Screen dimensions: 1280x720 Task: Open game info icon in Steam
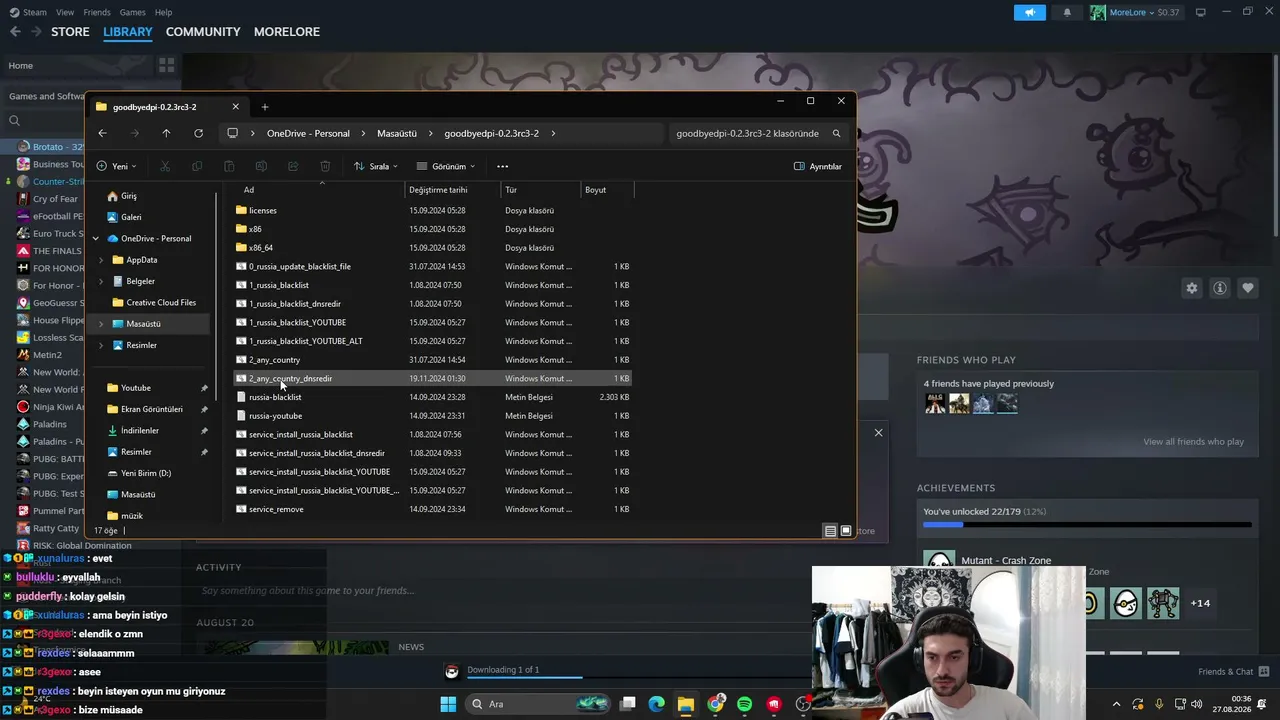(x=1220, y=288)
